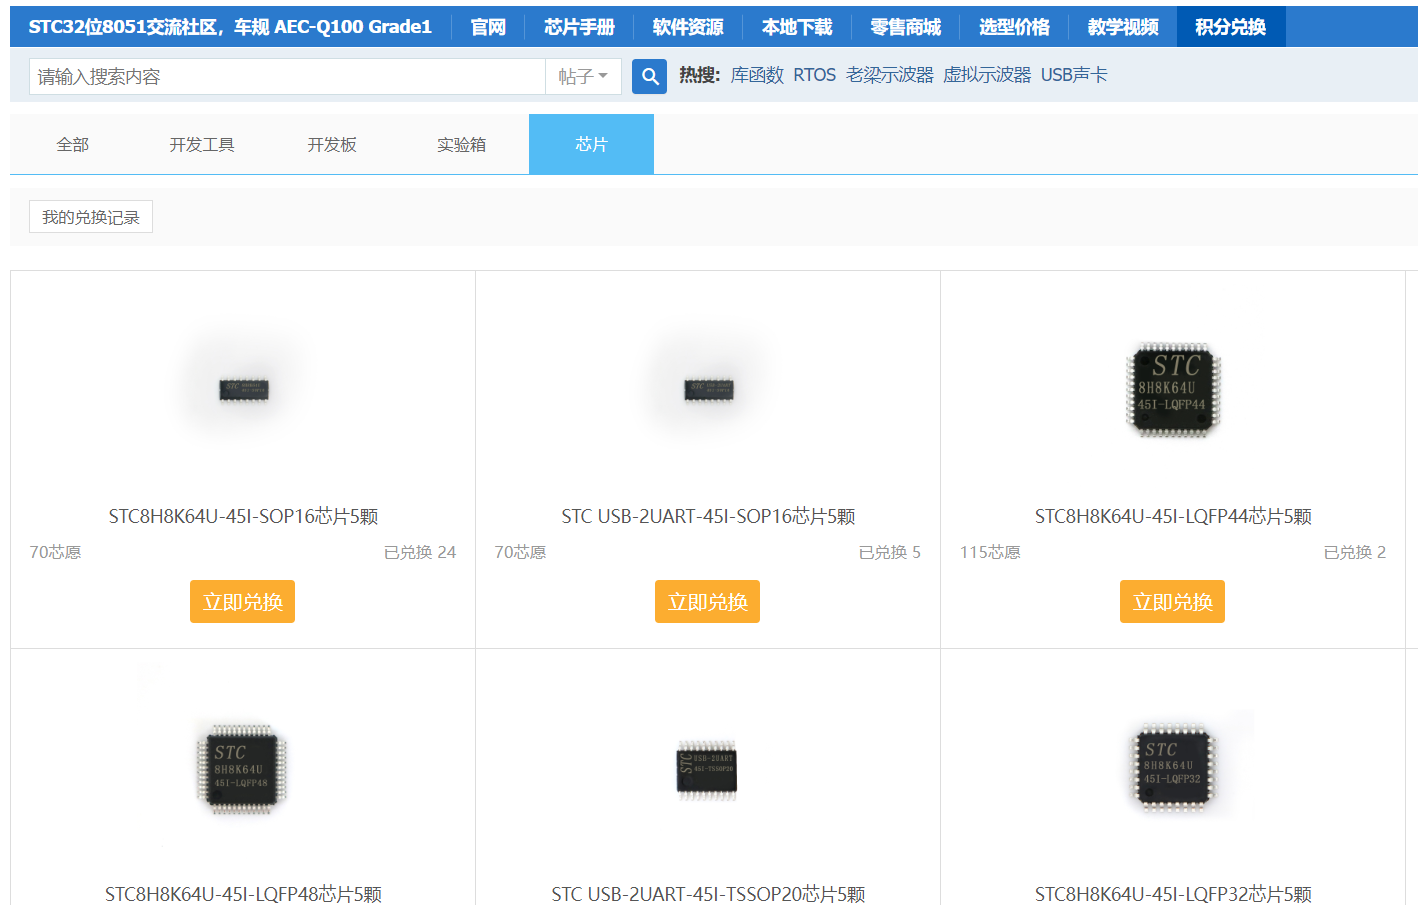Go to 软件资源 in the top navigation
This screenshot has width=1418, height=905.
coord(688,27)
